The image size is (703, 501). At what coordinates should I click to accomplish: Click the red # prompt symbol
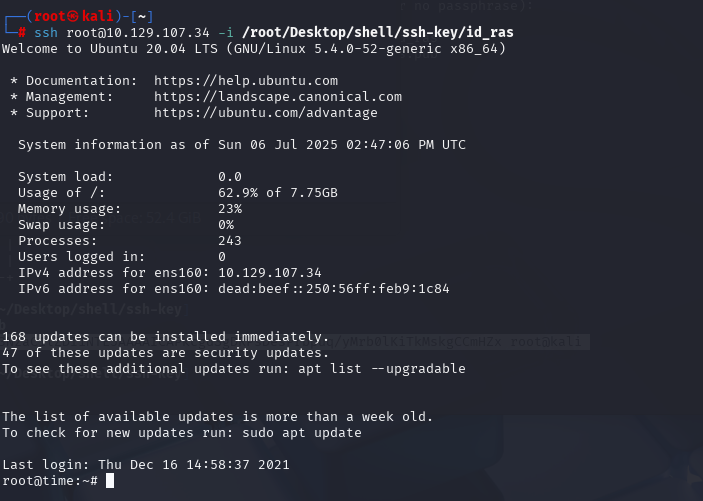[22, 33]
